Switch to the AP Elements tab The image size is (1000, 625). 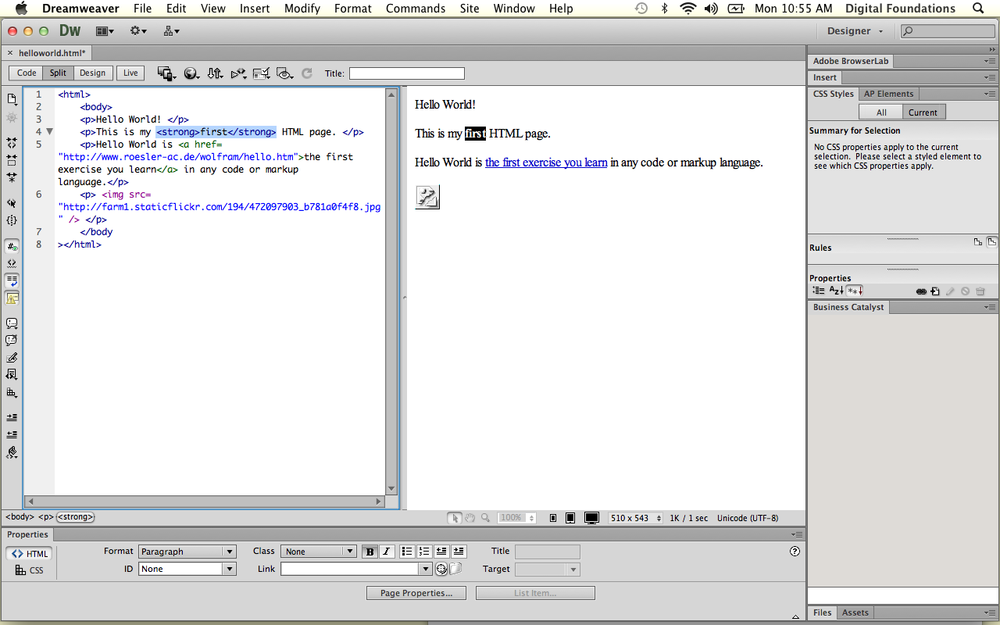click(888, 93)
